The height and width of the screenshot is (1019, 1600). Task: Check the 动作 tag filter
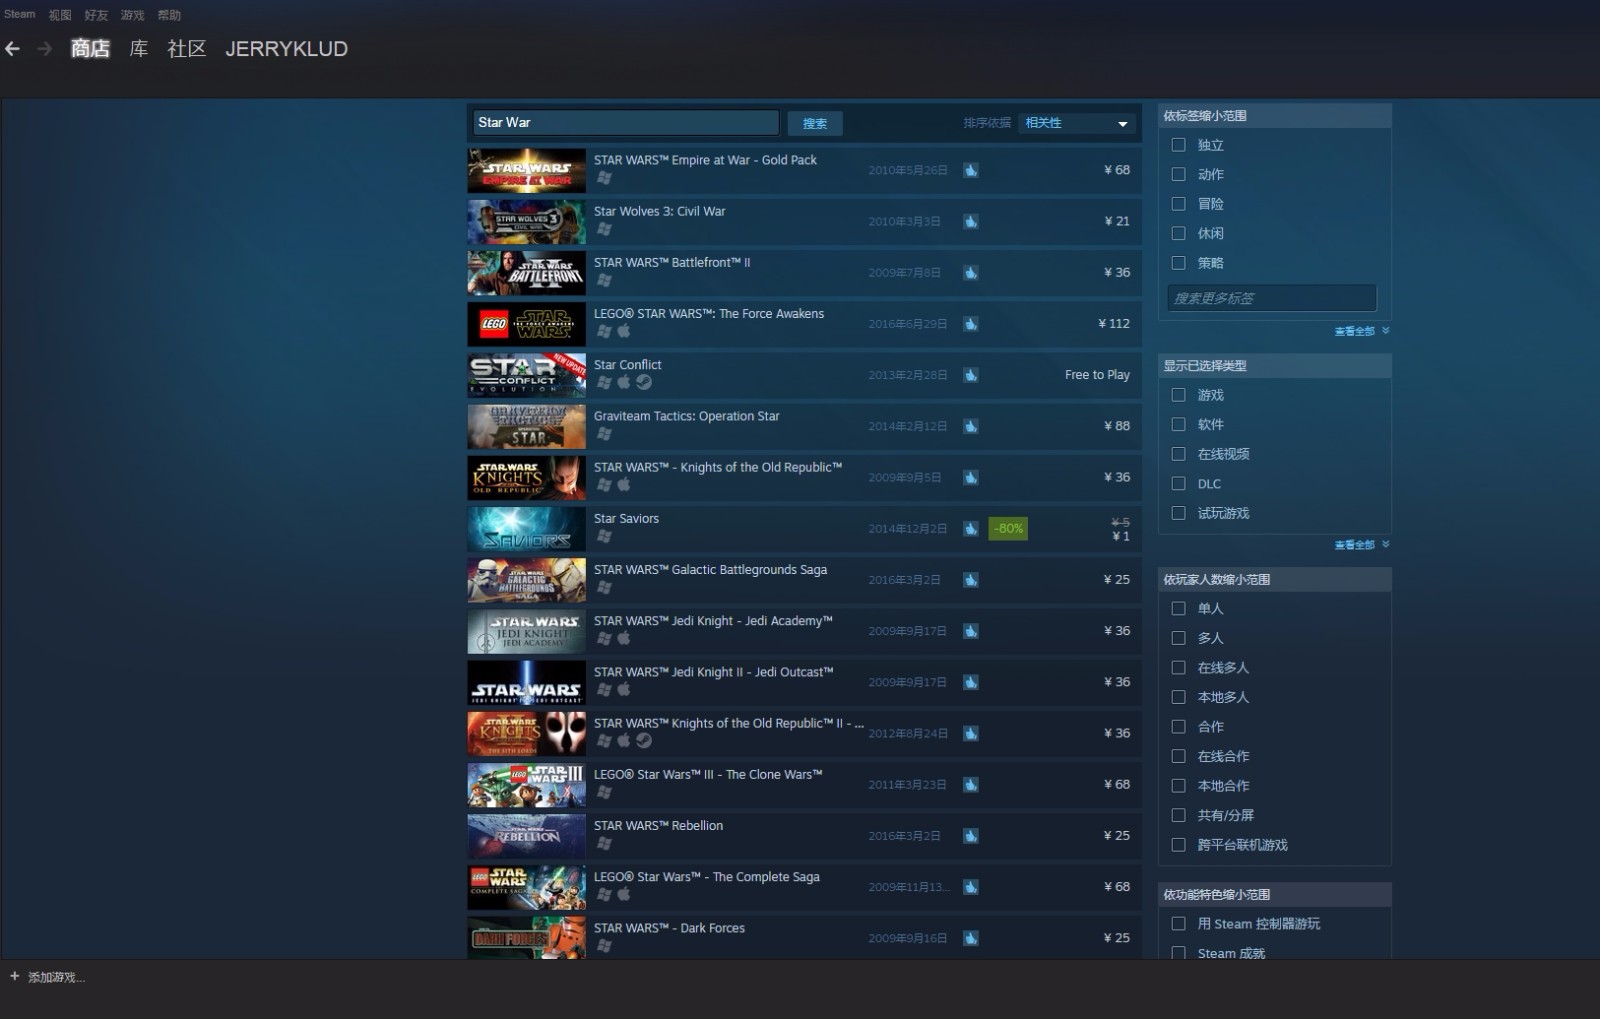(x=1179, y=174)
